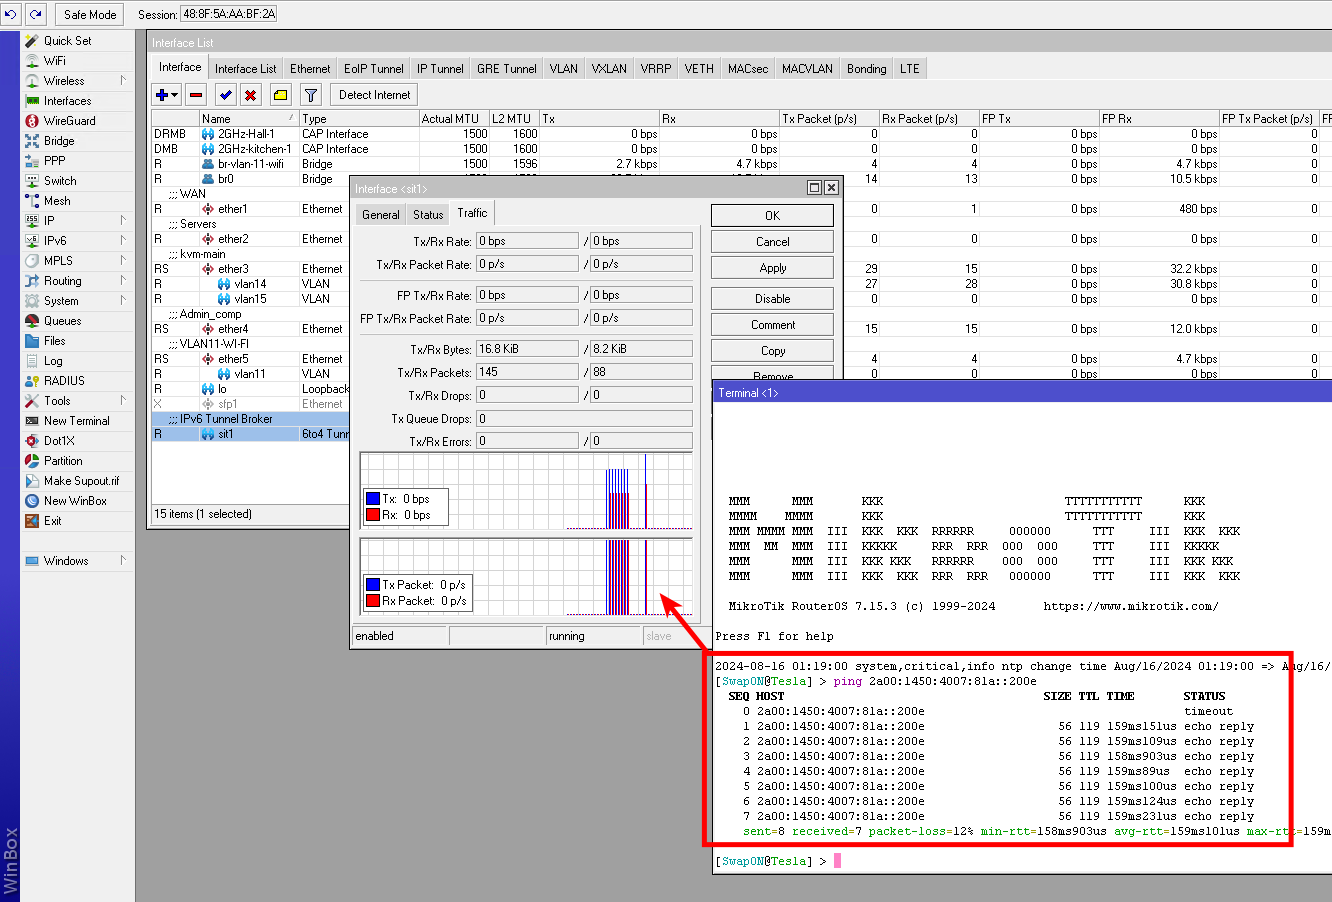Expand the IP submenu
Screen dimensions: 1332x902
123,221
